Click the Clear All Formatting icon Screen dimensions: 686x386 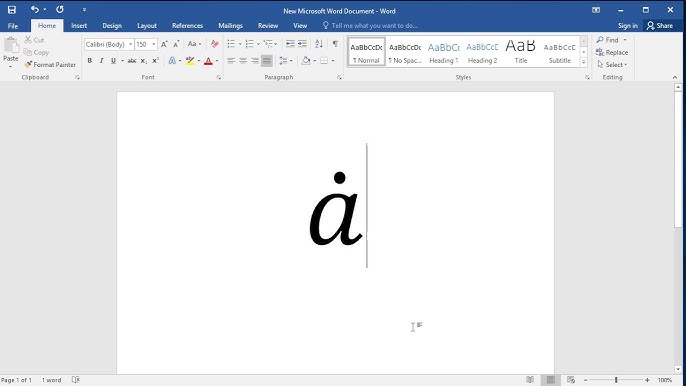click(x=214, y=44)
